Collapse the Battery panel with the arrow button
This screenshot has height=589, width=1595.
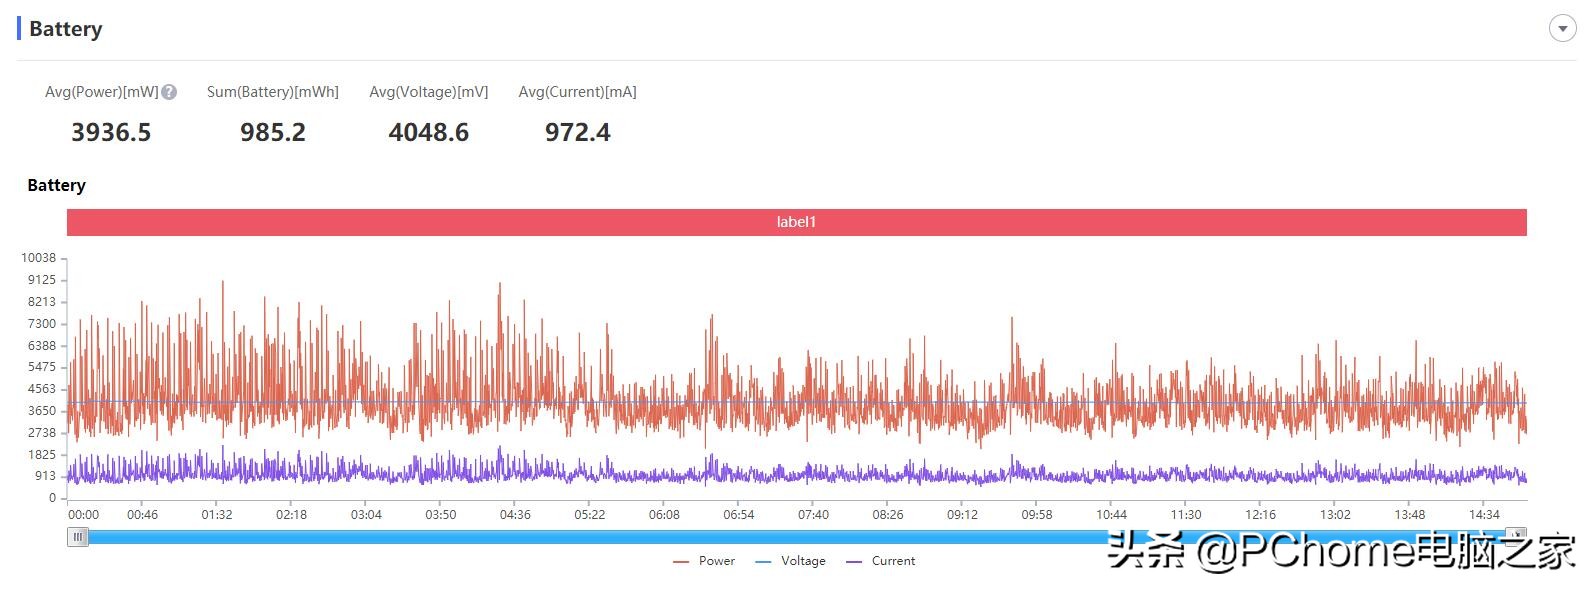pyautogui.click(x=1562, y=28)
